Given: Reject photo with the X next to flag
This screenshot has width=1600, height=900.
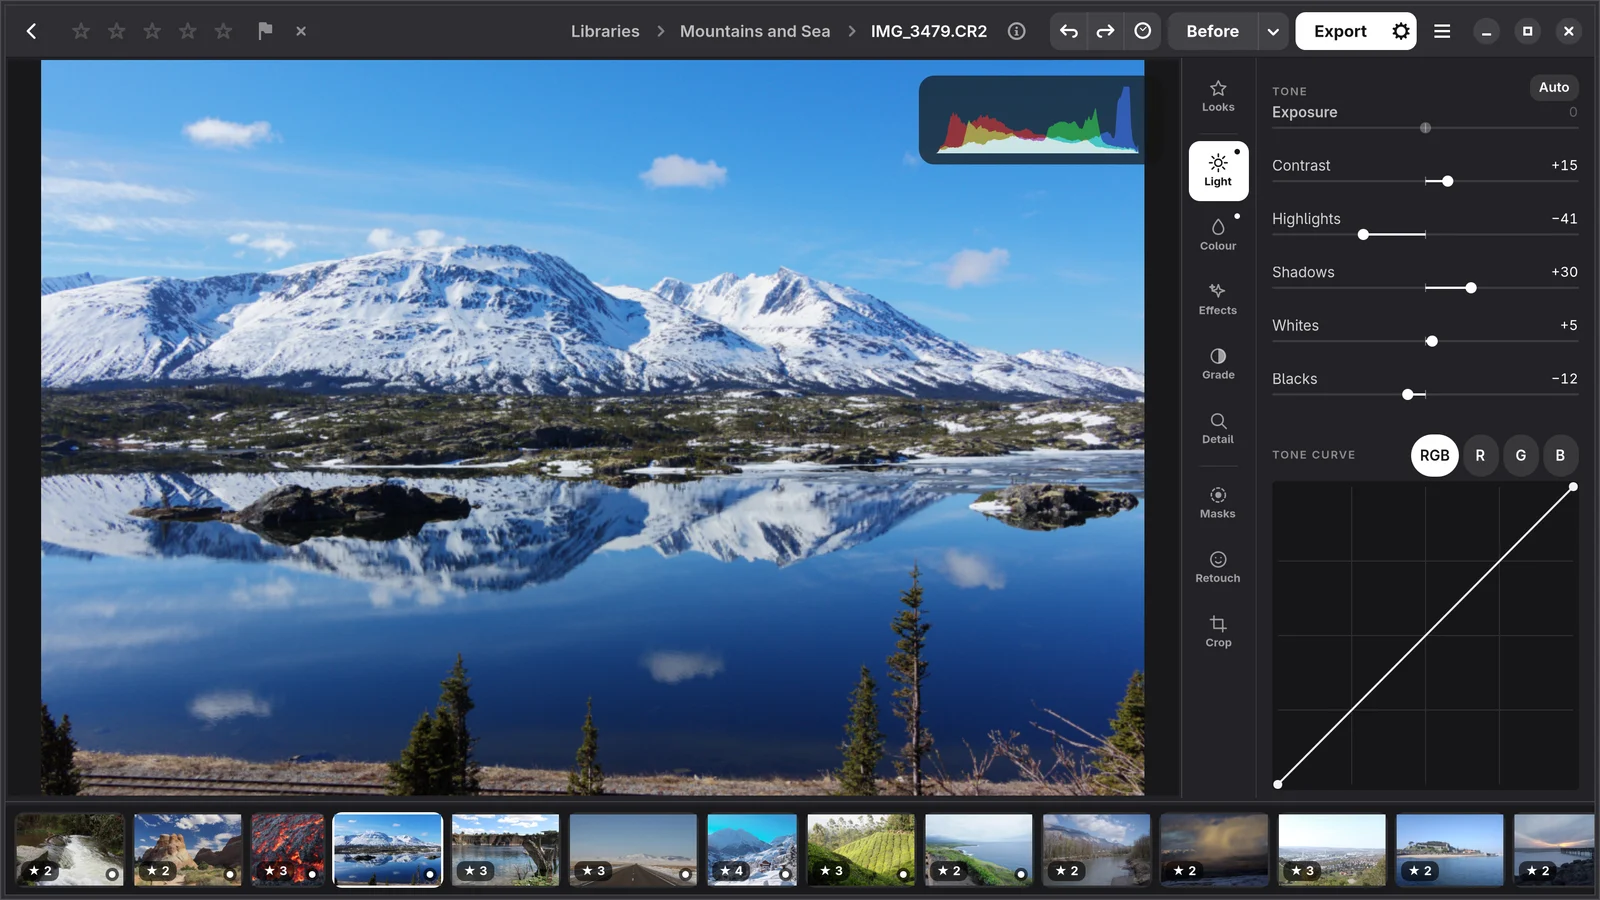Looking at the screenshot, I should 301,31.
